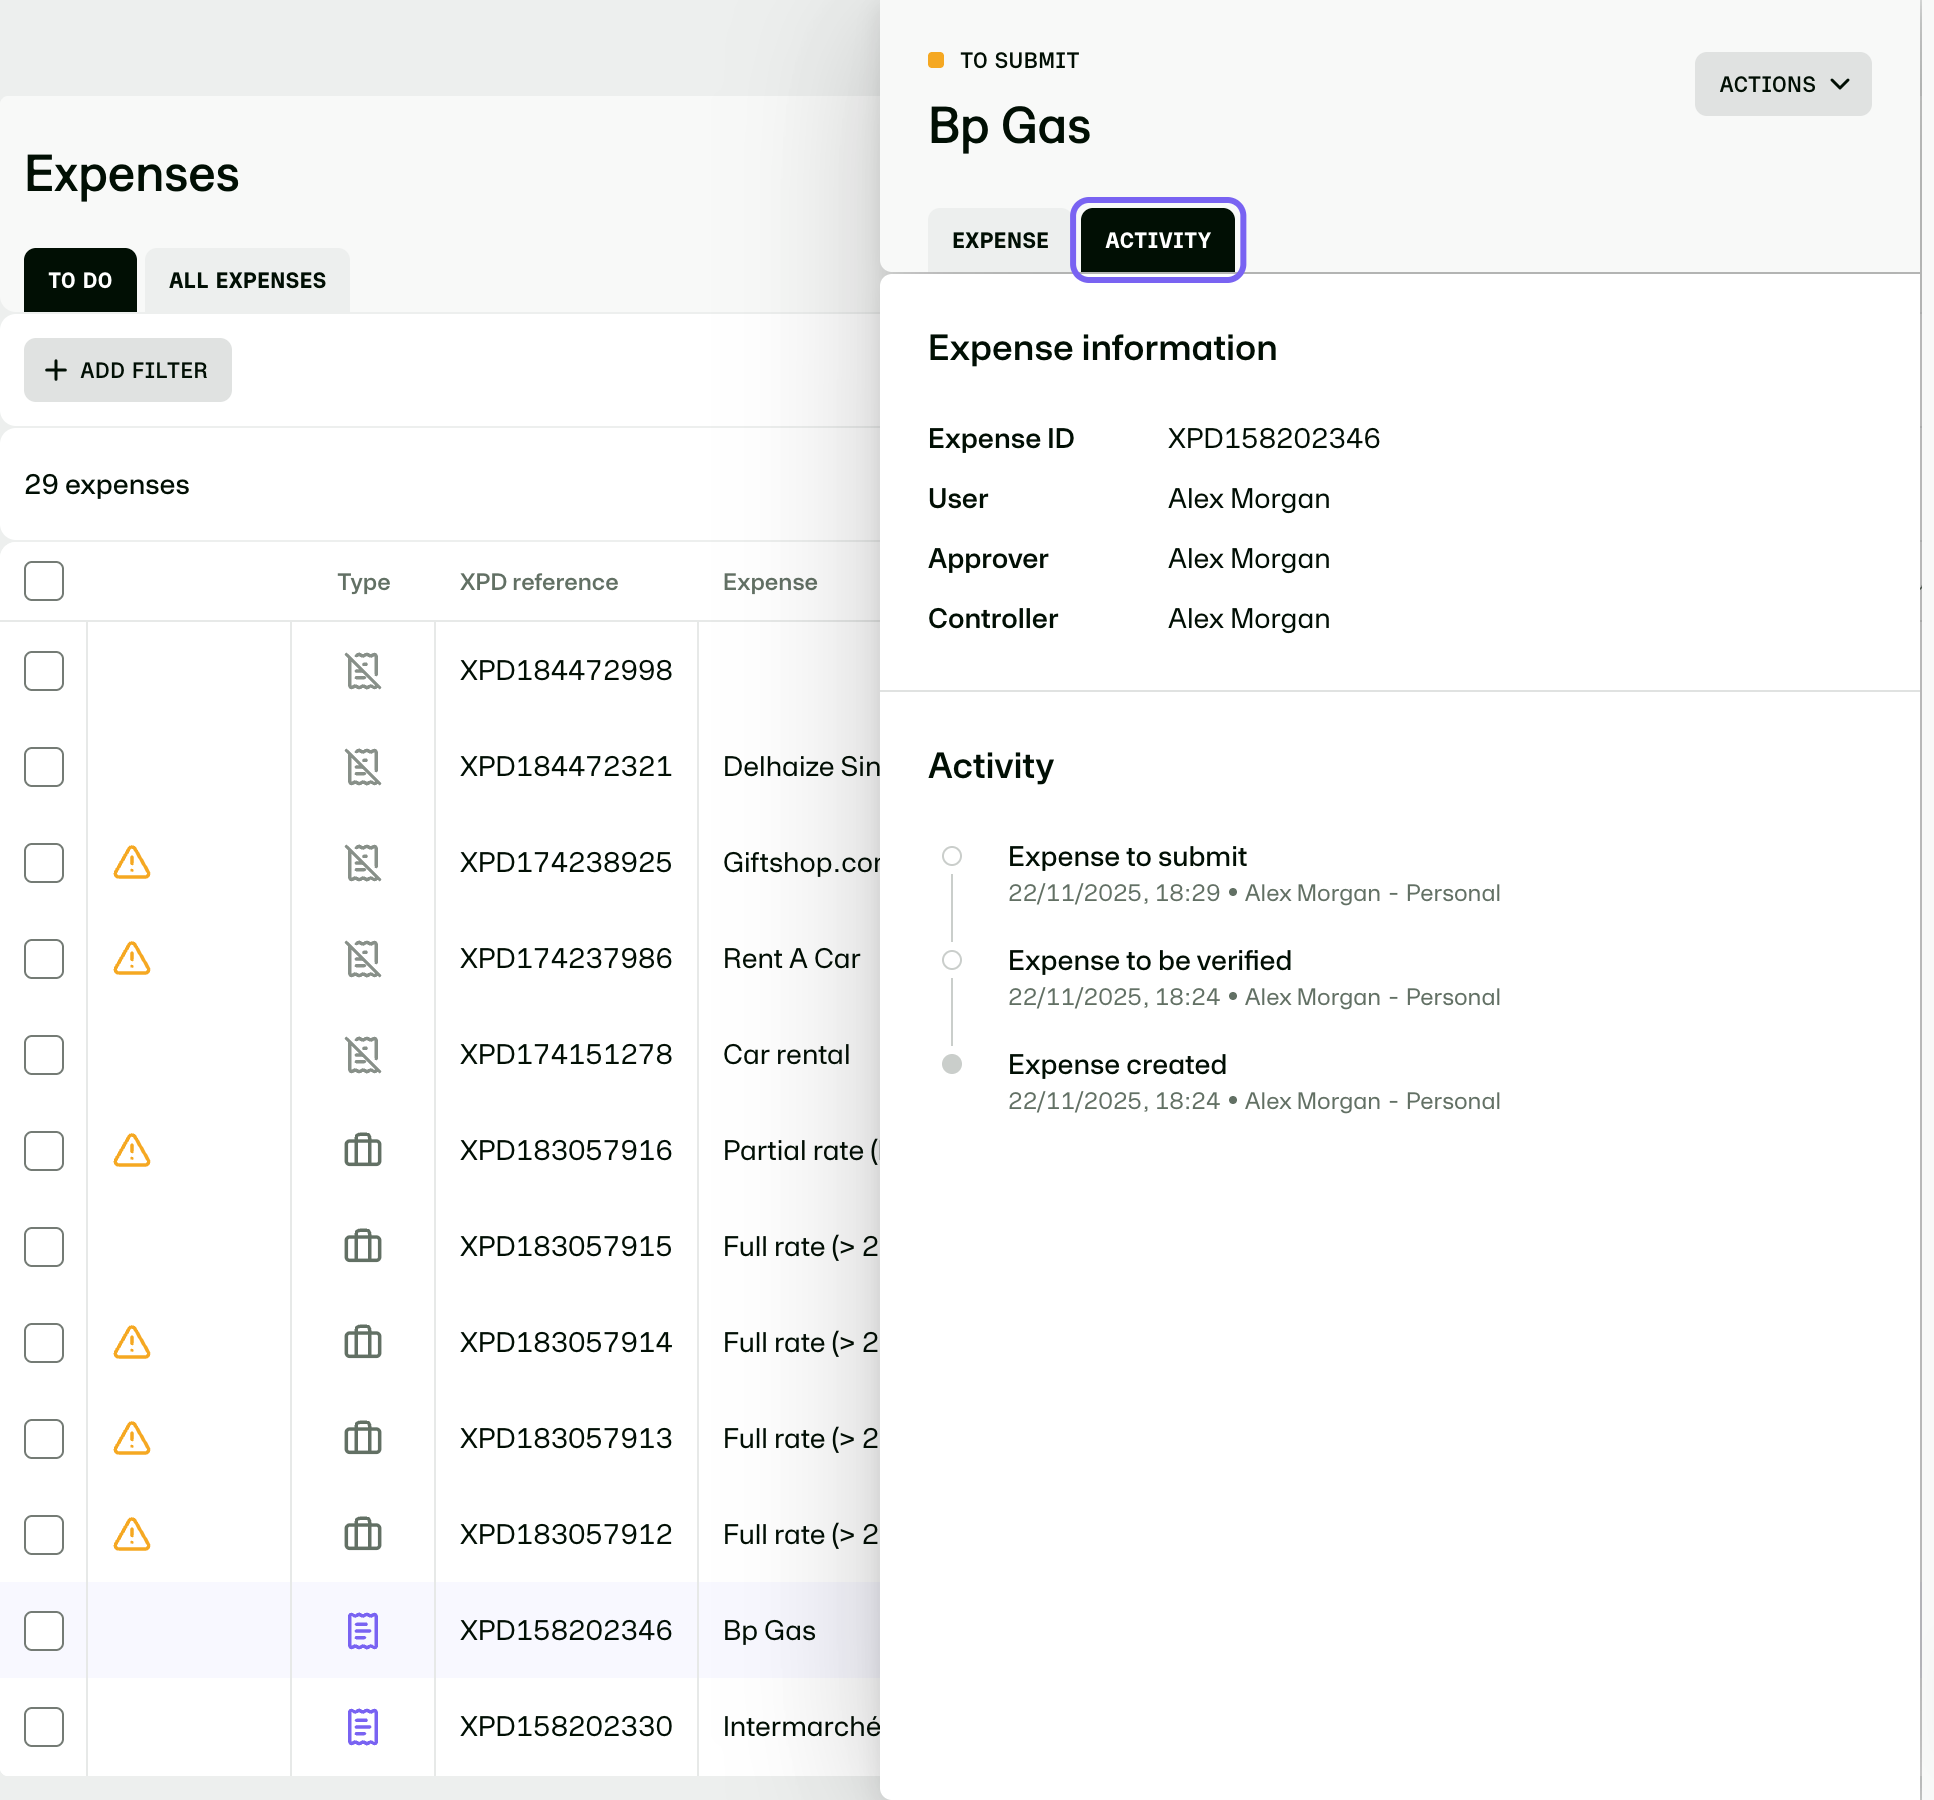Image resolution: width=1934 pixels, height=1800 pixels.
Task: Click the warning triangle for XPD174237986
Action: pyautogui.click(x=132, y=958)
